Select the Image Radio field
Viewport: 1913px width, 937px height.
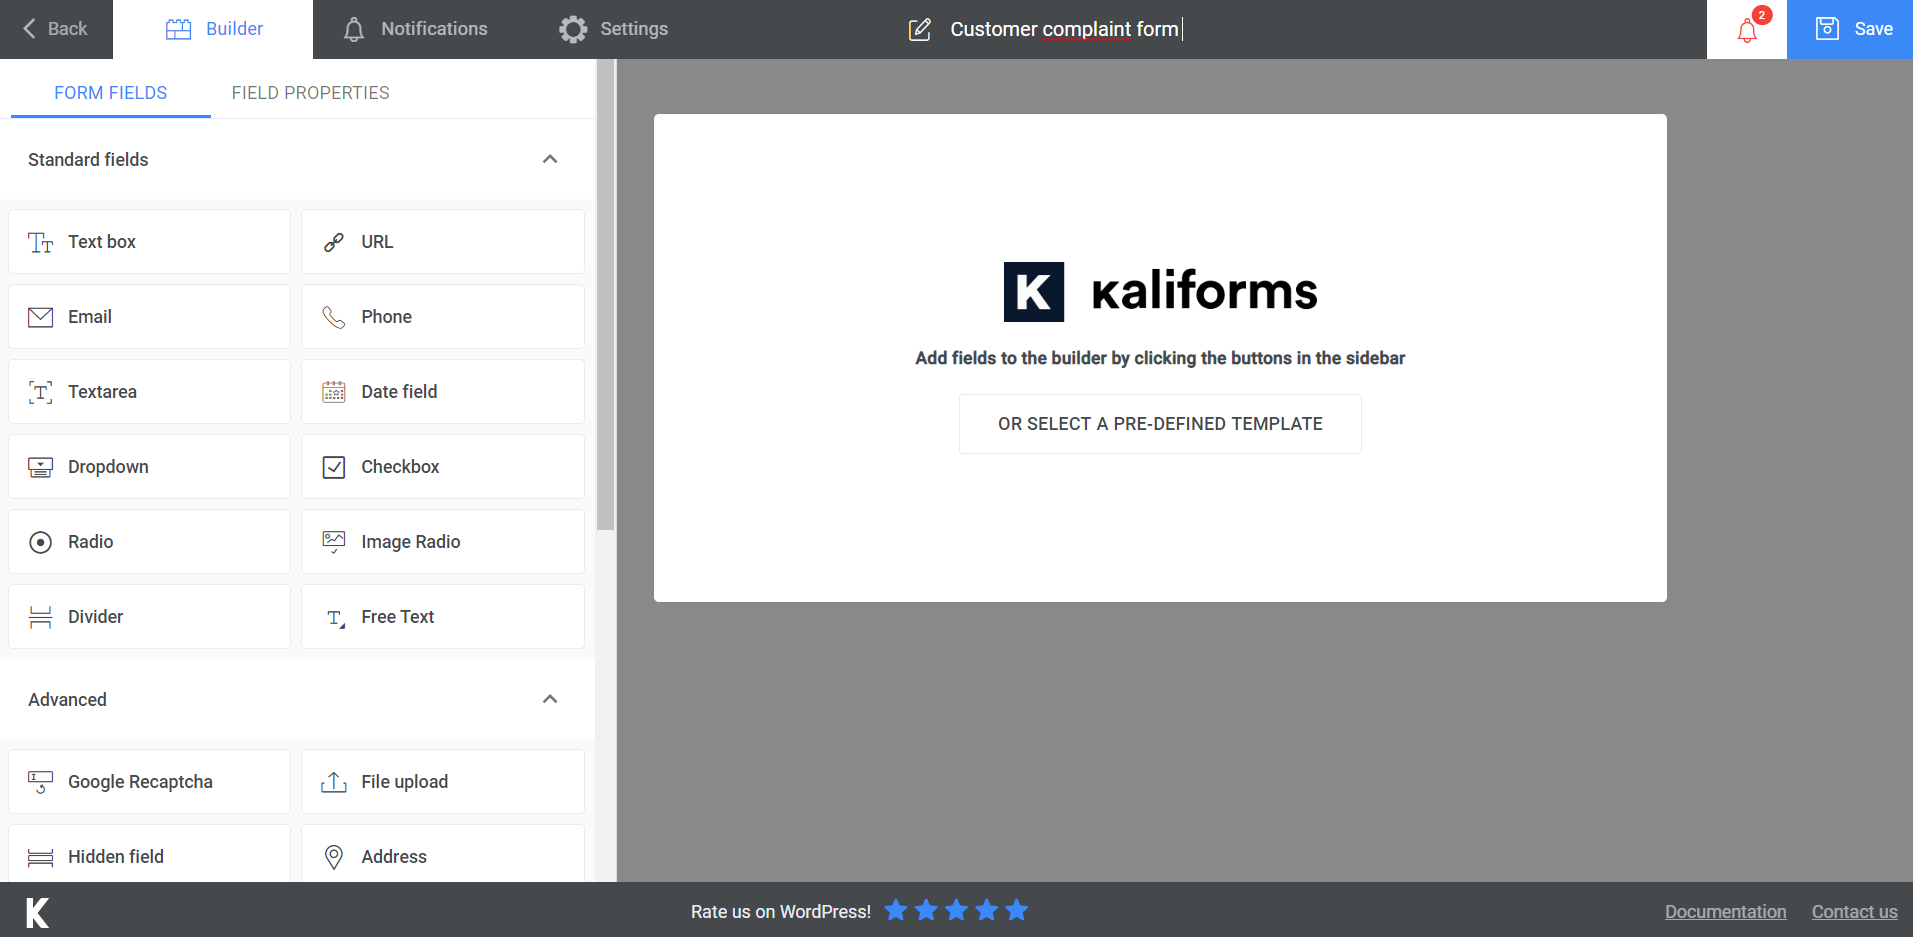point(442,541)
